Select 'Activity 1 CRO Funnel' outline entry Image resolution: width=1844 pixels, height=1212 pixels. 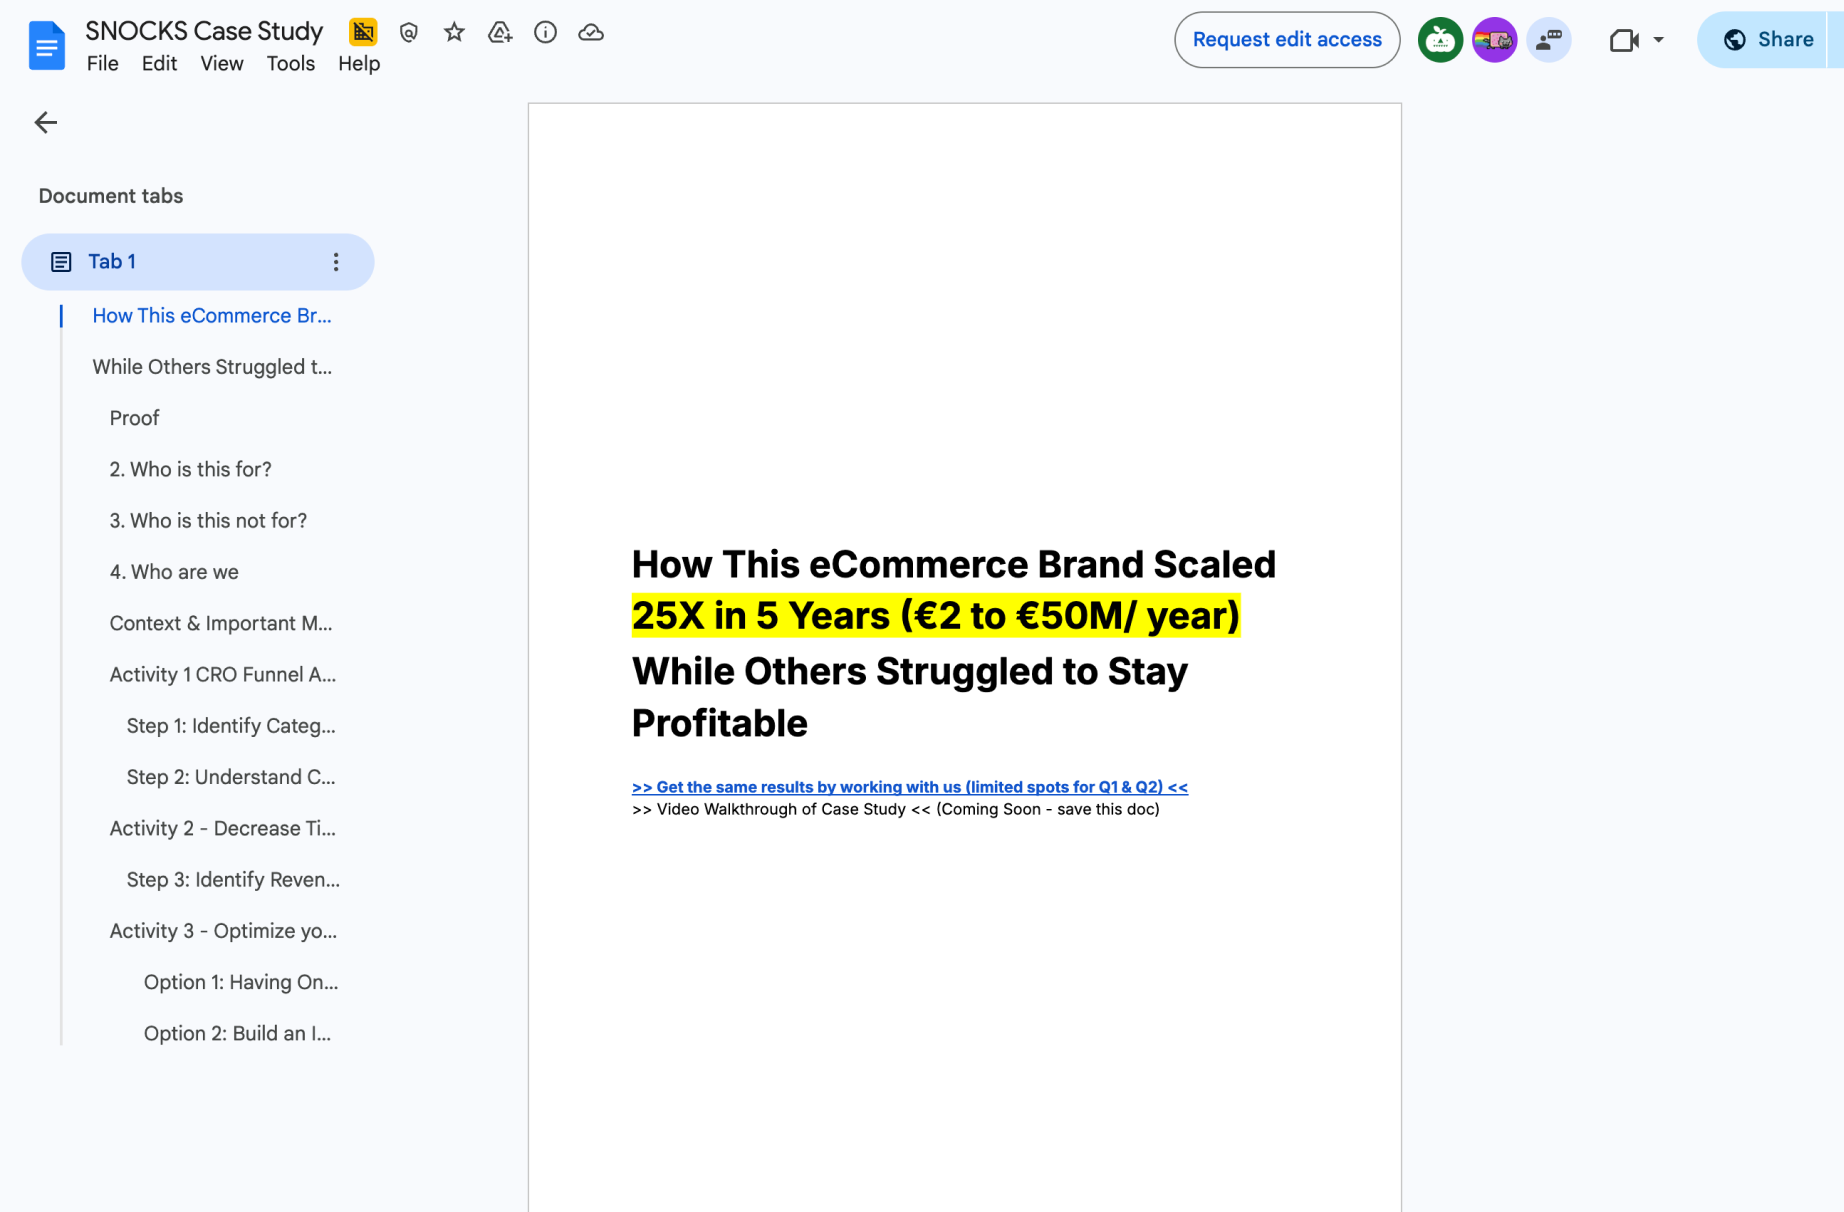coord(222,674)
